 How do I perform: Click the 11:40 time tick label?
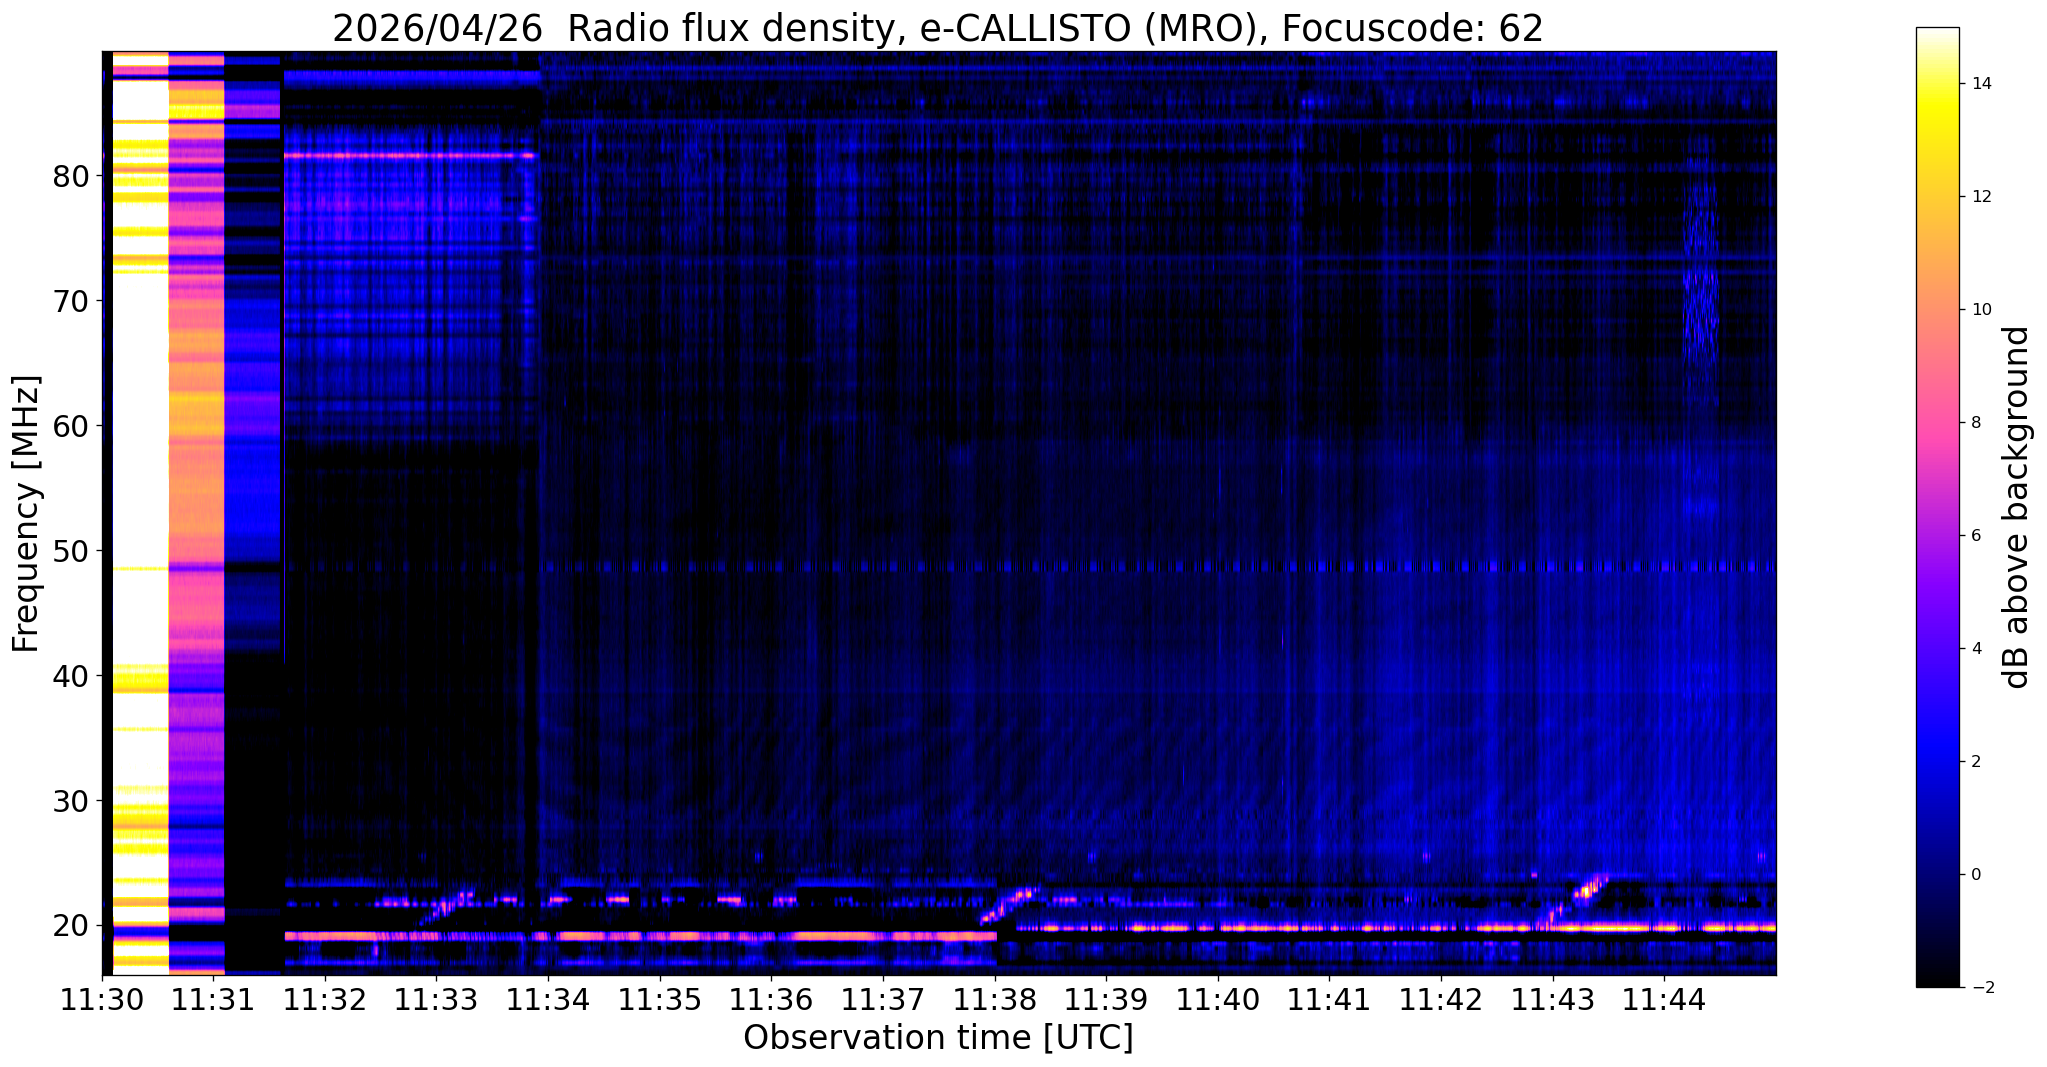coord(1218,999)
